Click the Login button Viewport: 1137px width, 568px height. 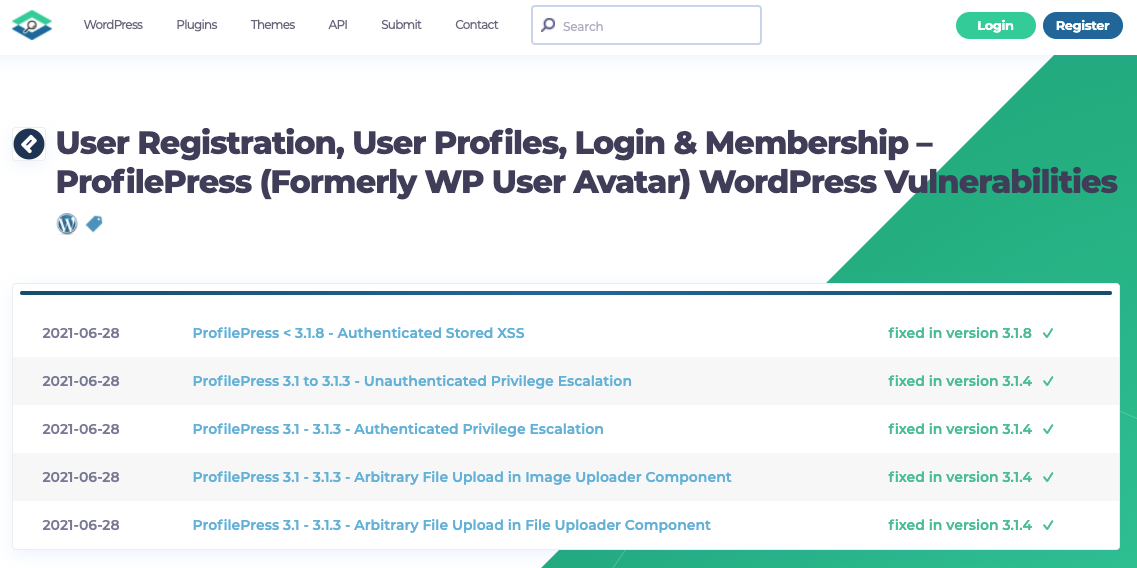[x=995, y=25]
